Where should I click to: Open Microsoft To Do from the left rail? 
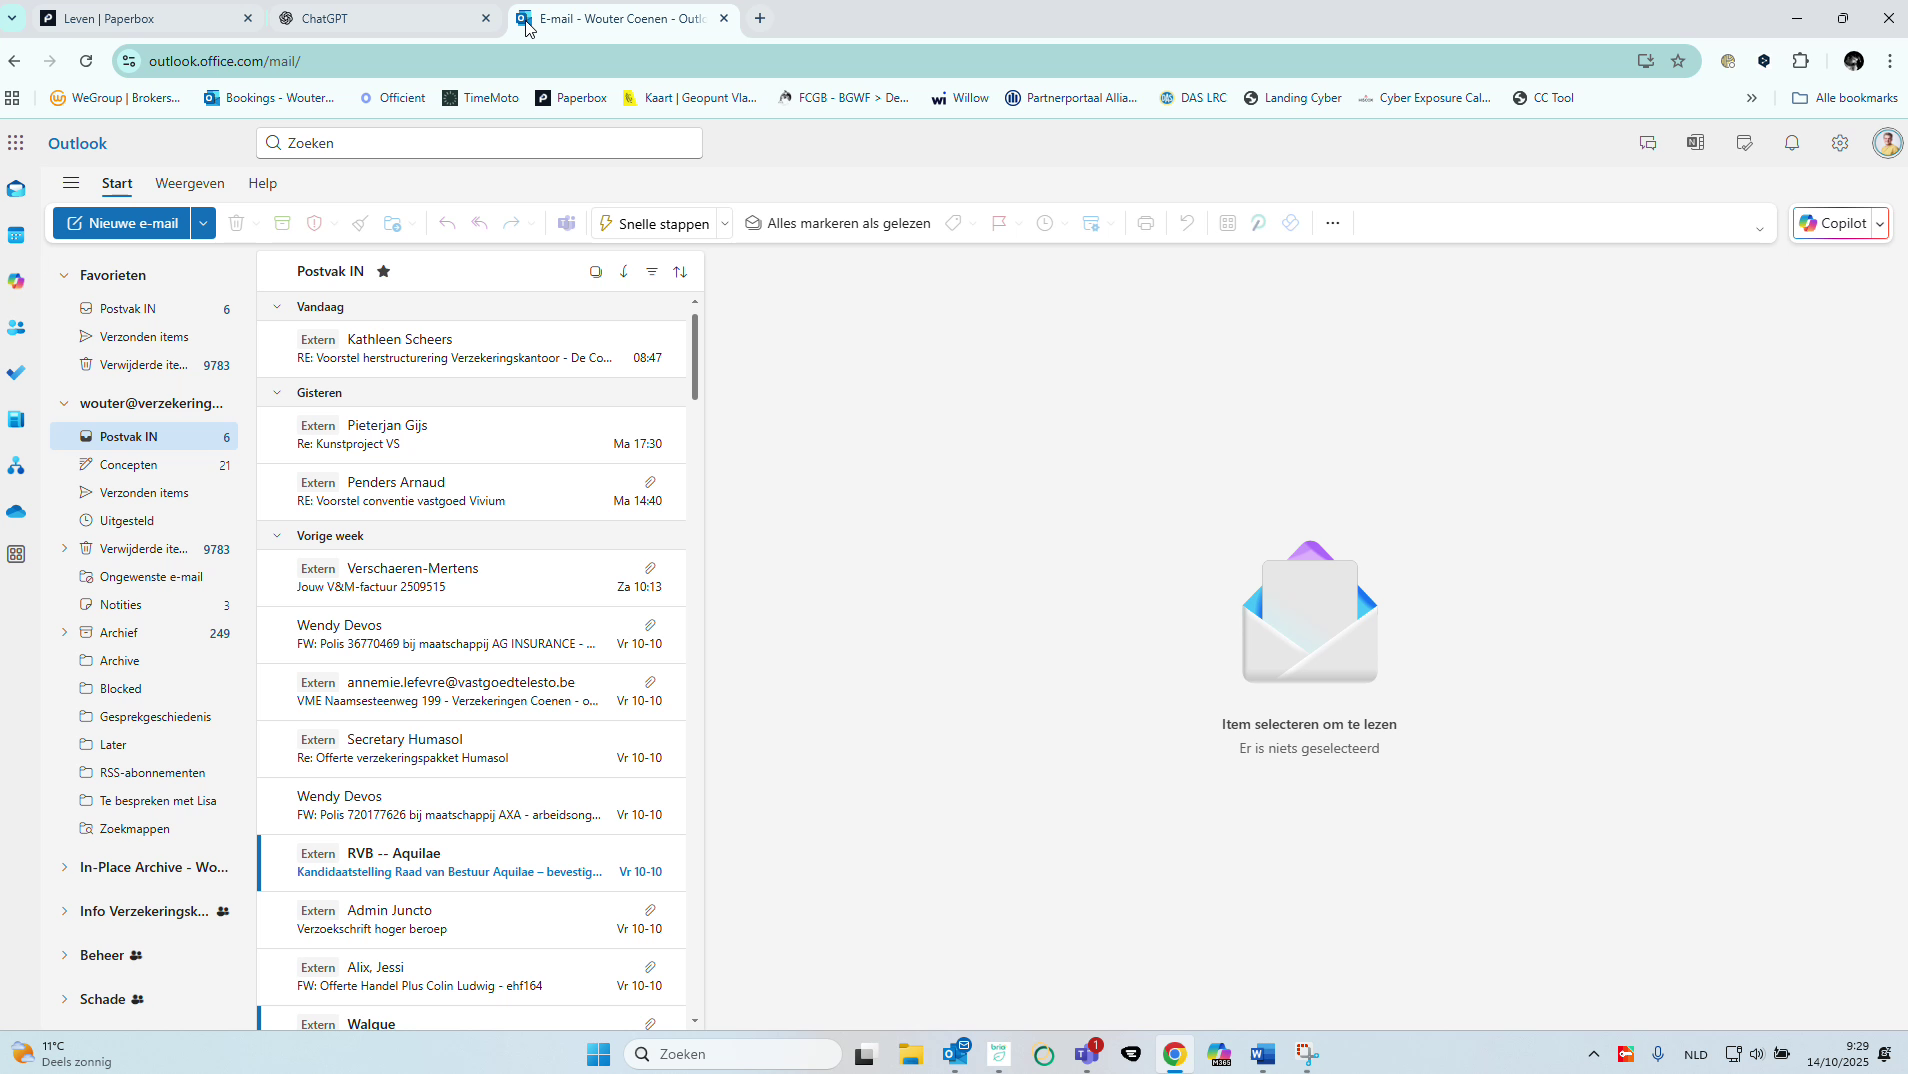pyautogui.click(x=16, y=372)
